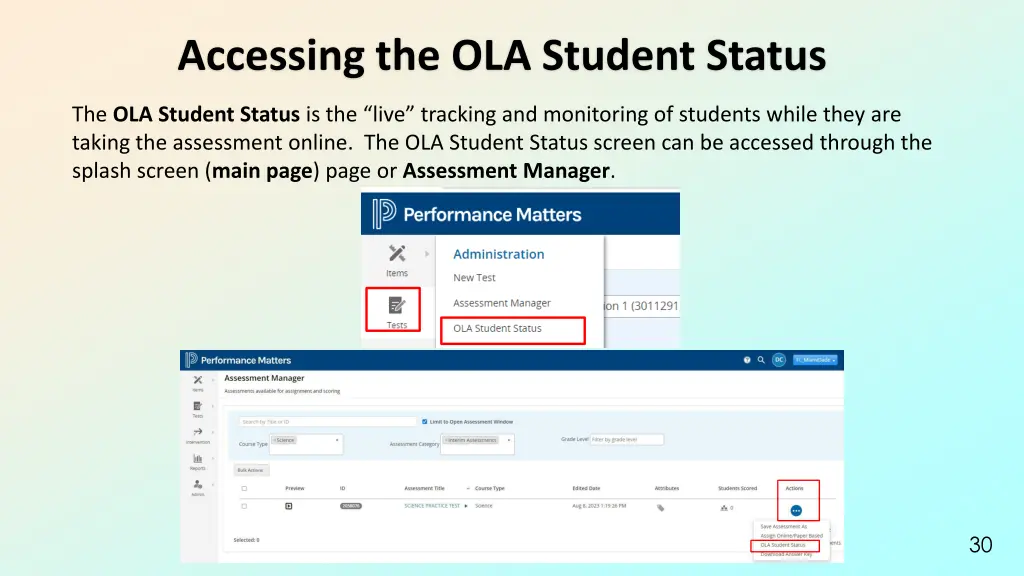Open the Course Type dropdown
Viewport: 1024px width, 576px height.
click(x=306, y=444)
